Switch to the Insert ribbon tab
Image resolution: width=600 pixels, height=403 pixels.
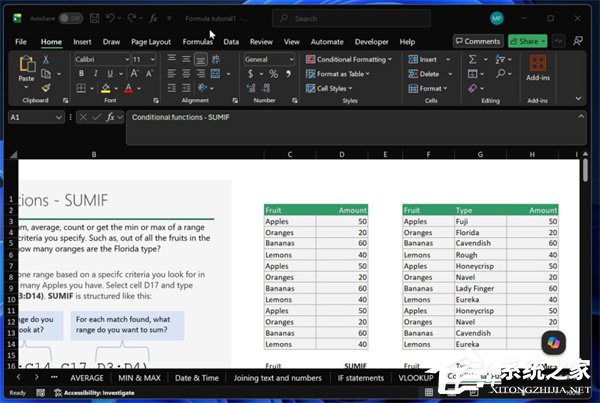(x=82, y=41)
